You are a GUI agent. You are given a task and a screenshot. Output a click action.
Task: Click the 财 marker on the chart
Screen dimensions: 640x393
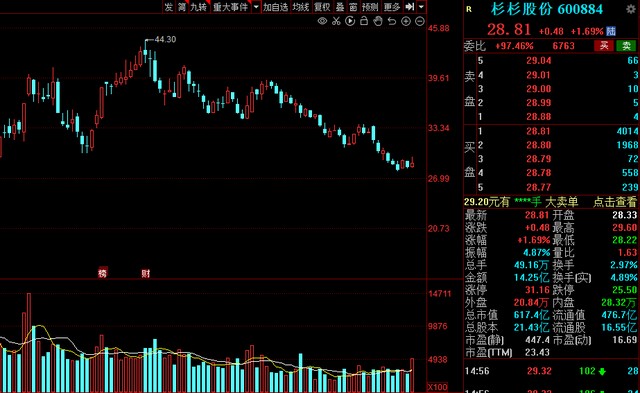[x=146, y=273]
